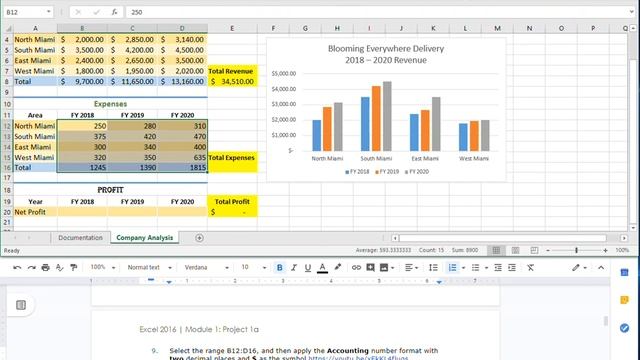Click the horizontal scrollbar right arrow
This screenshot has height=360, width=640.
624,238
